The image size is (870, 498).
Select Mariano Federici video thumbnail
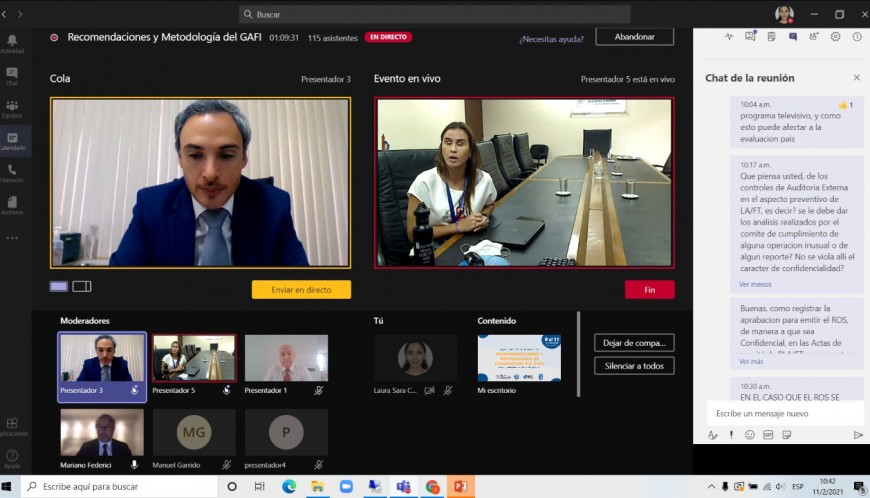102,433
